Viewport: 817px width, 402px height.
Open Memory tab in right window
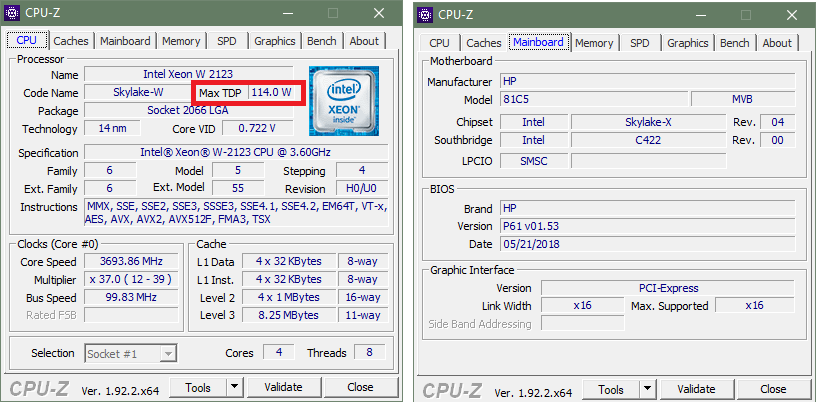tap(594, 43)
